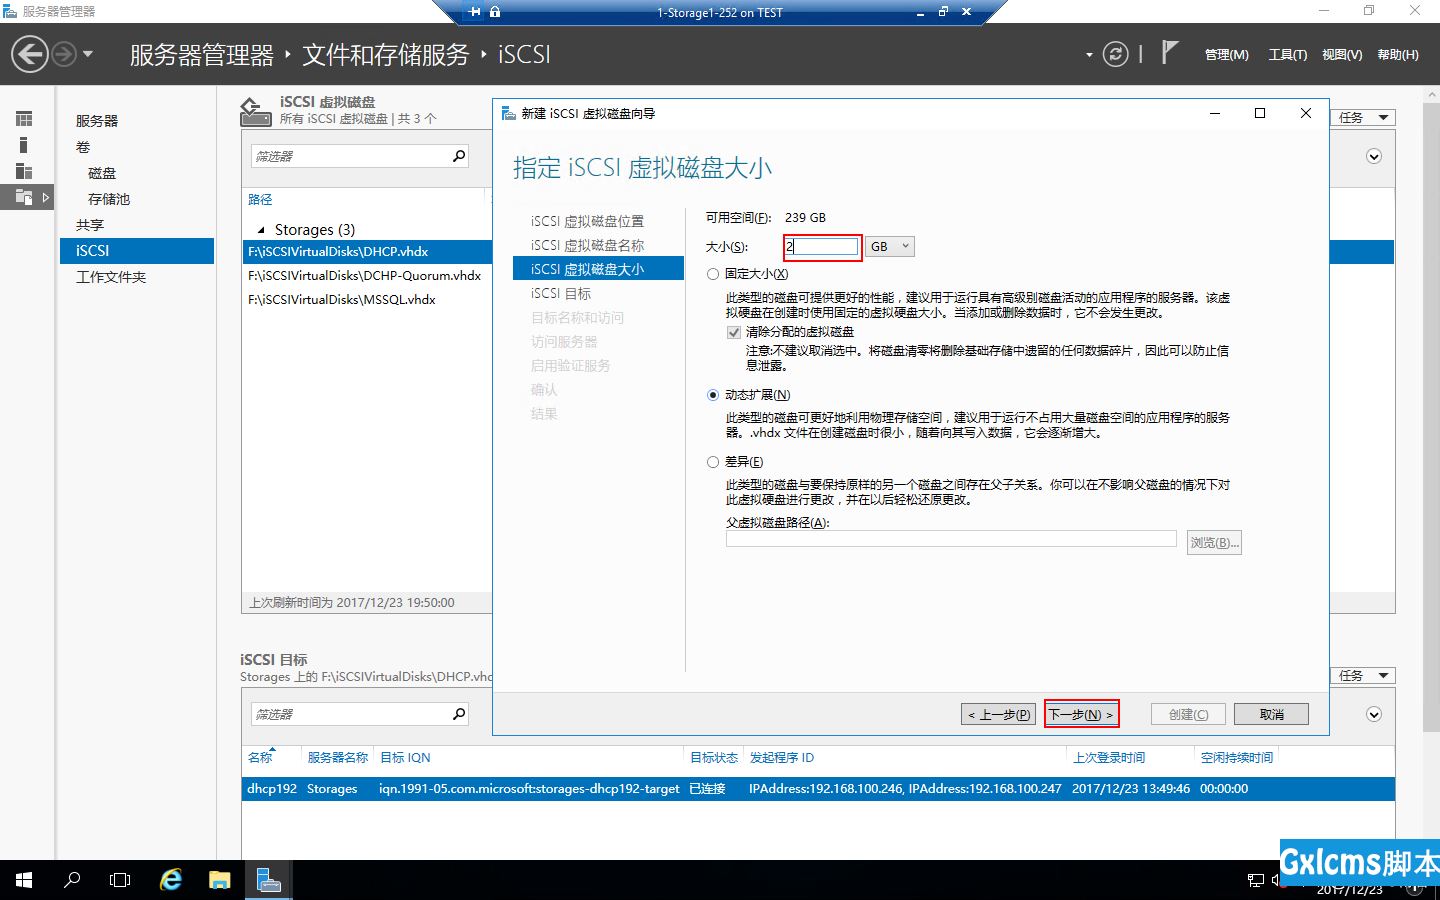Click the back navigation arrow
The image size is (1440, 900).
30,54
